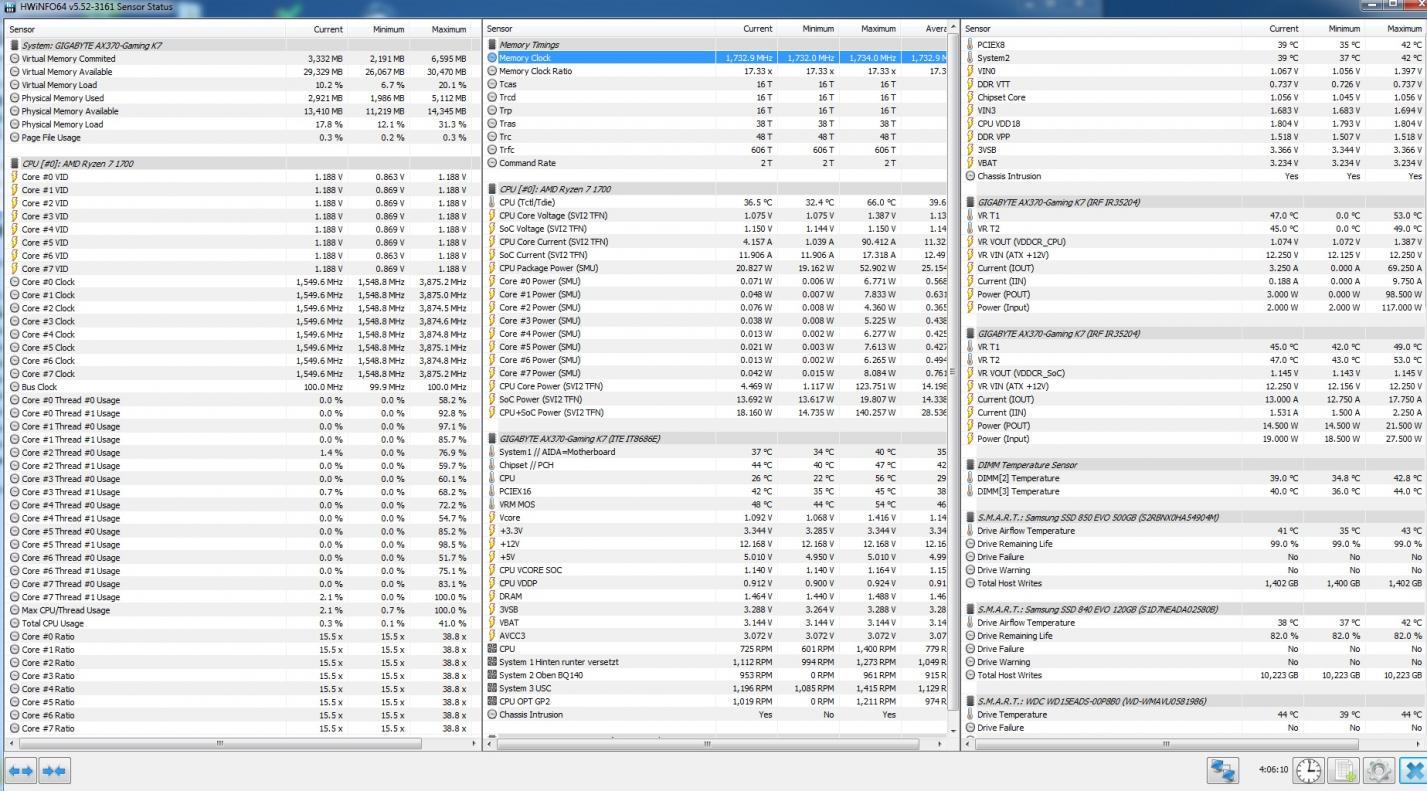The height and width of the screenshot is (791, 1427).
Task: Select the CPU Core Current (SVI2 TFN) row
Action: [715, 242]
